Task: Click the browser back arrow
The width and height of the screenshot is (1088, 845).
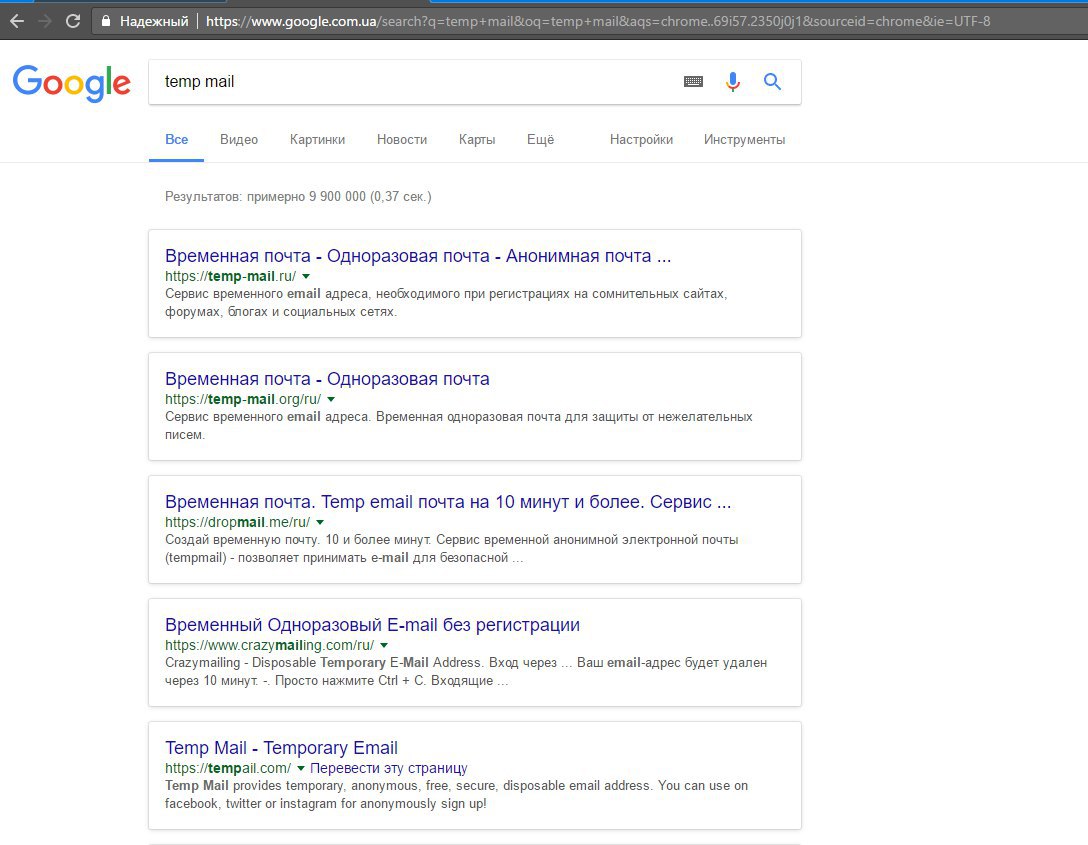Action: (x=17, y=22)
